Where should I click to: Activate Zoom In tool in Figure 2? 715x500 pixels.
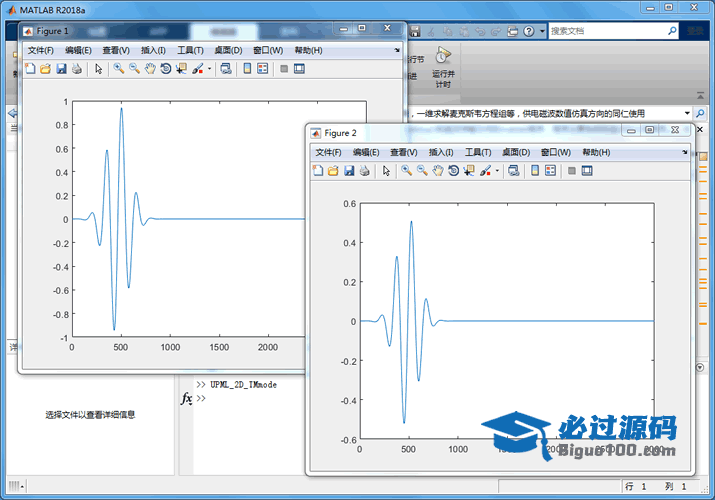pos(406,171)
